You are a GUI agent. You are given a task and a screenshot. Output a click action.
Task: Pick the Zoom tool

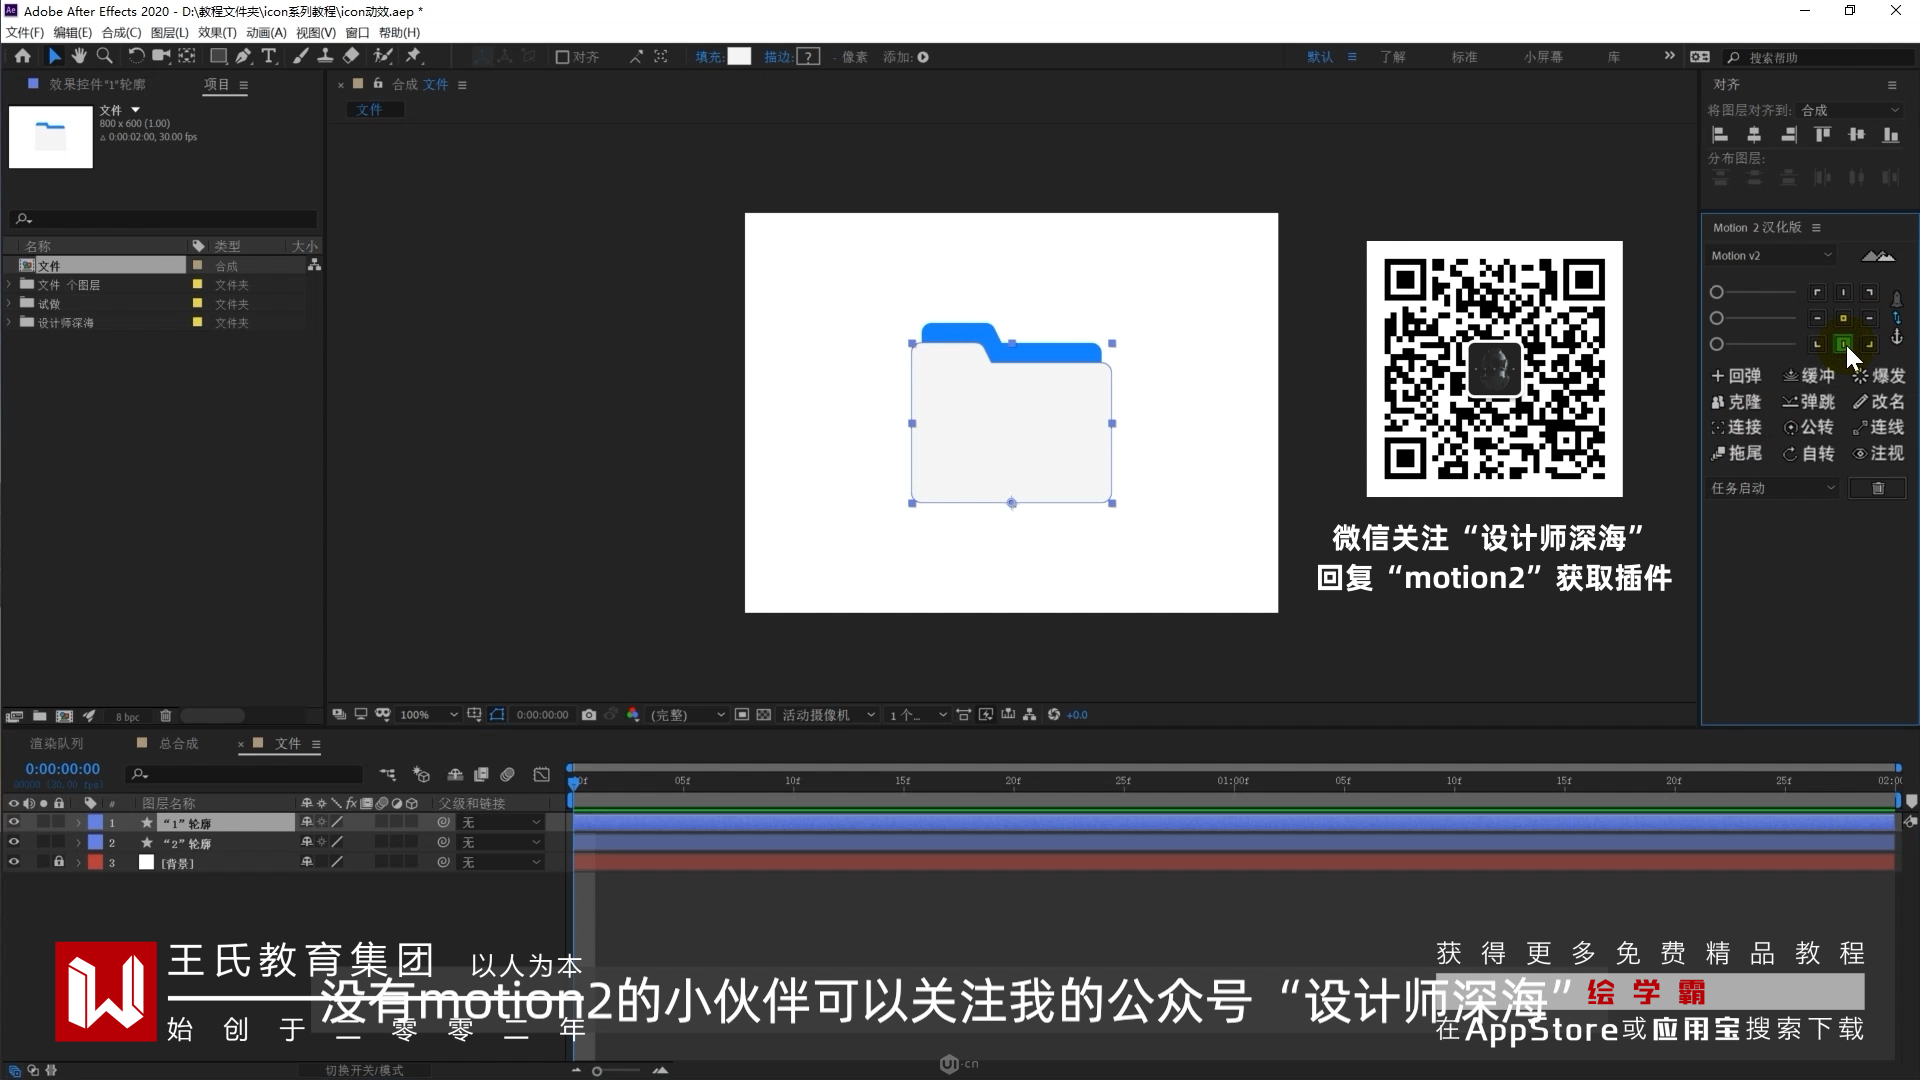[104, 57]
